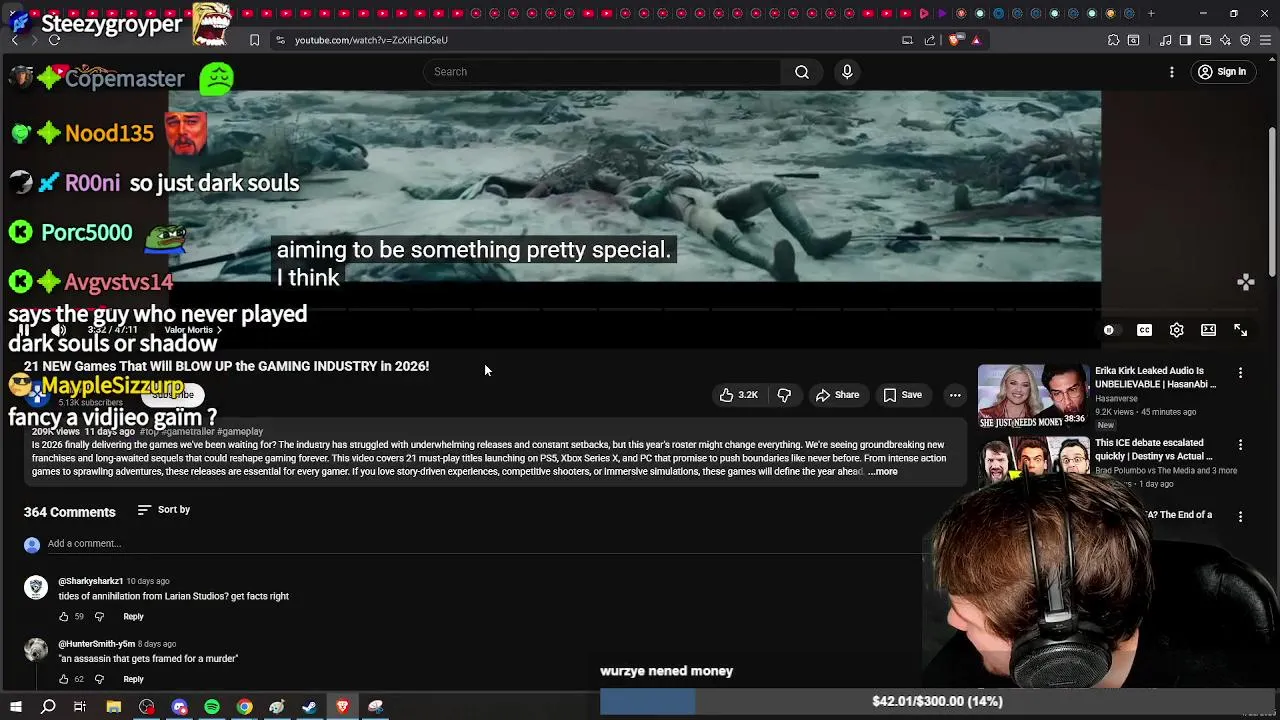This screenshot has height=720, width=1280.
Task: Open @Sharkysharkz1 channel link
Action: click(x=90, y=581)
